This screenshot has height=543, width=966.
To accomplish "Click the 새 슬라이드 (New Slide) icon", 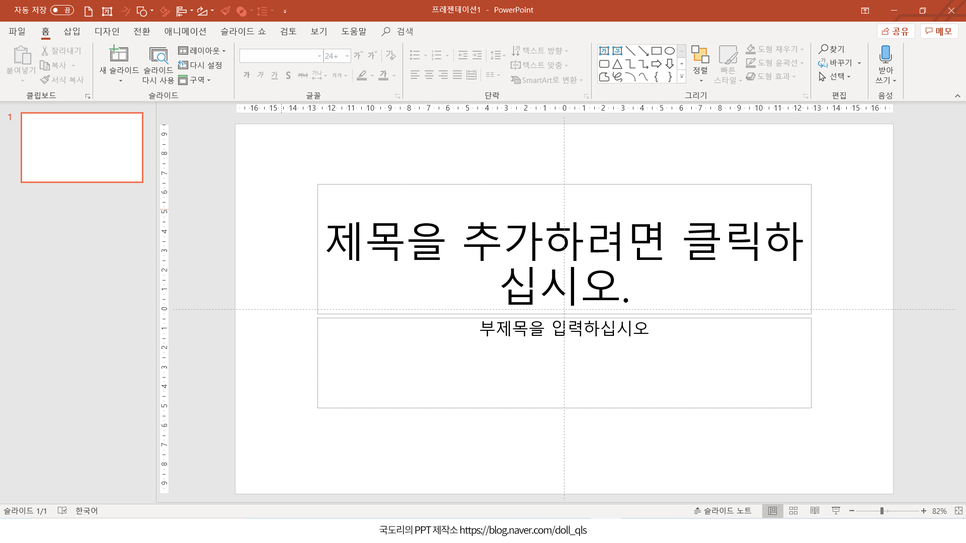I will coord(118,54).
